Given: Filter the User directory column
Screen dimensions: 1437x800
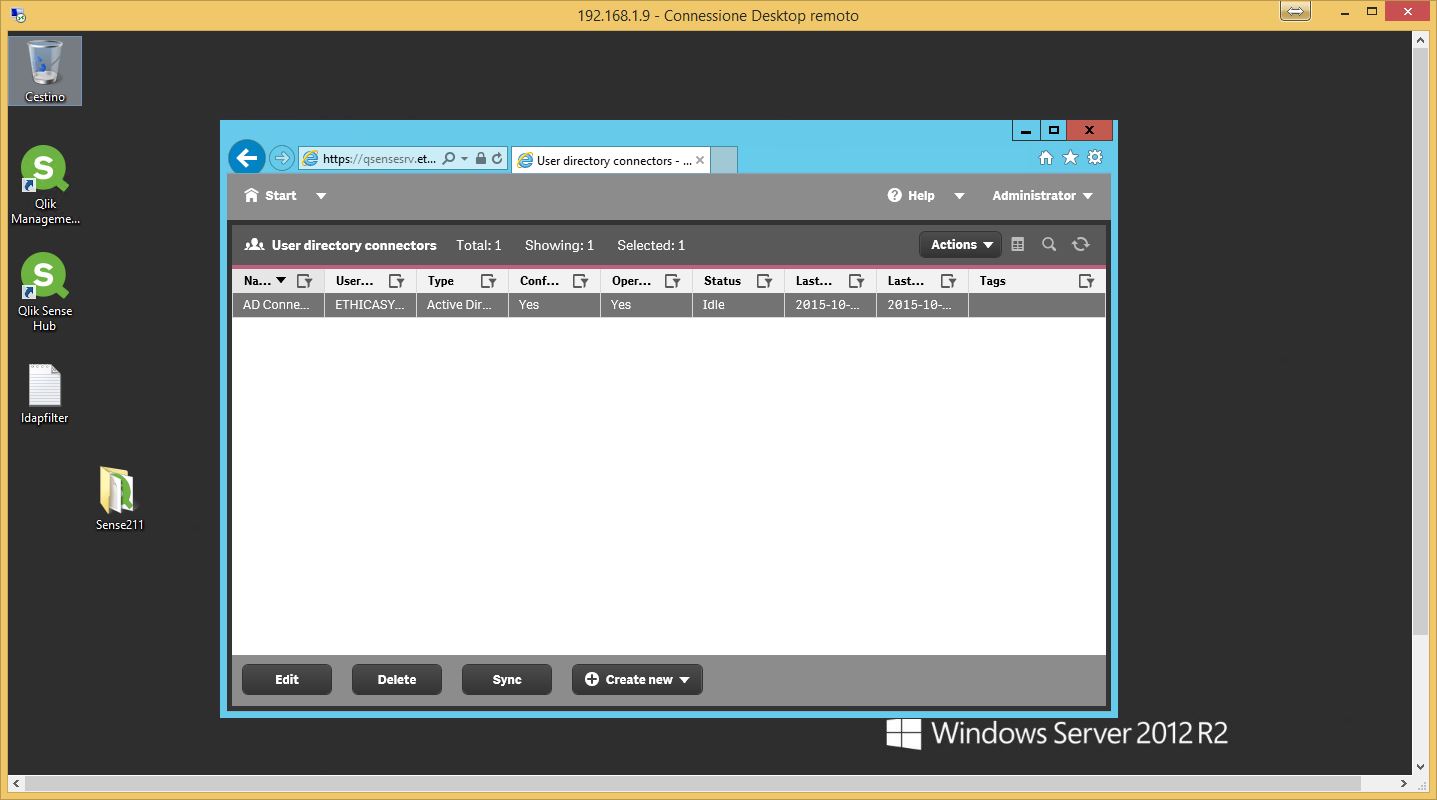Looking at the screenshot, I should 397,282.
